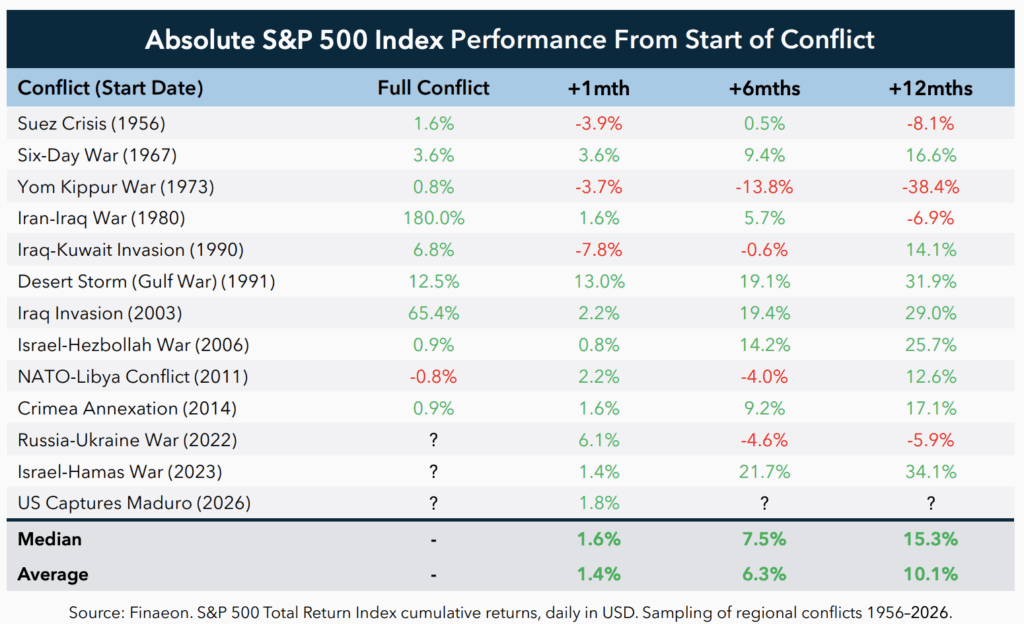The height and width of the screenshot is (624, 1024).
Task: Select the Conflict (Start Date) column header
Action: click(x=110, y=88)
